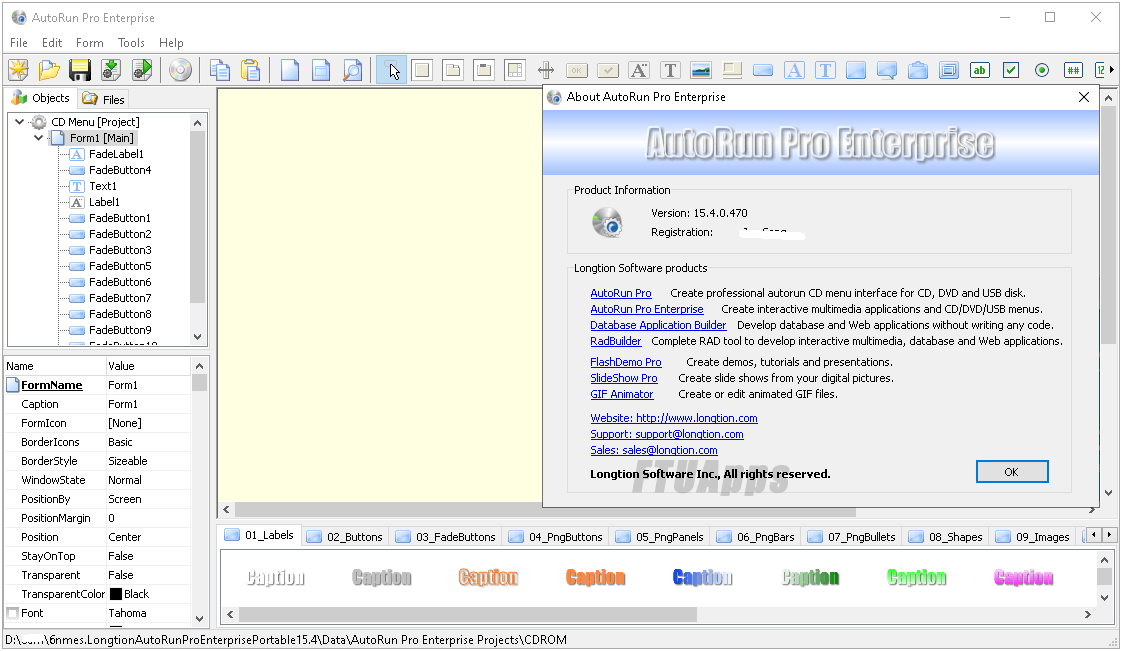Expand more toolbar components arrow
Image resolution: width=1121 pixels, height=651 pixels.
click(1112, 69)
